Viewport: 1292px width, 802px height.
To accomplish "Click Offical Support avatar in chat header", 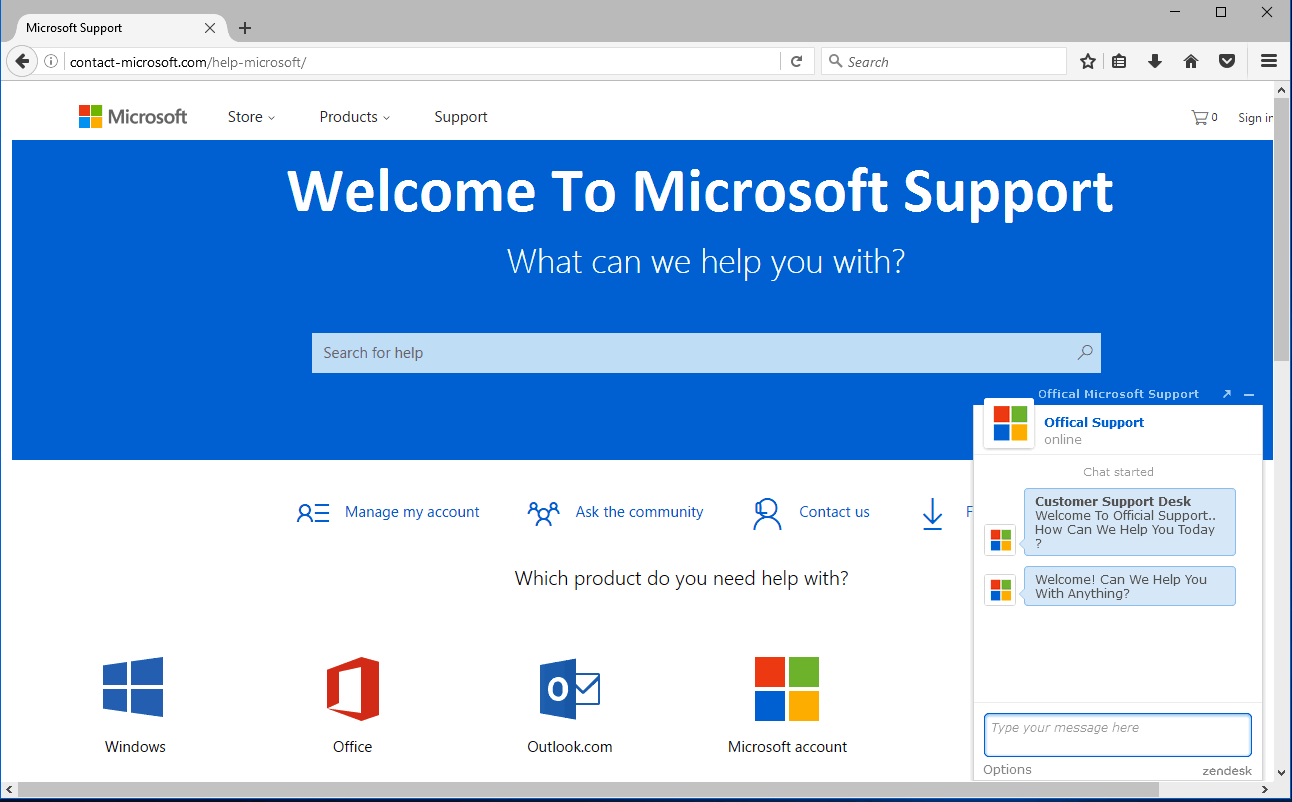I will coord(1009,423).
